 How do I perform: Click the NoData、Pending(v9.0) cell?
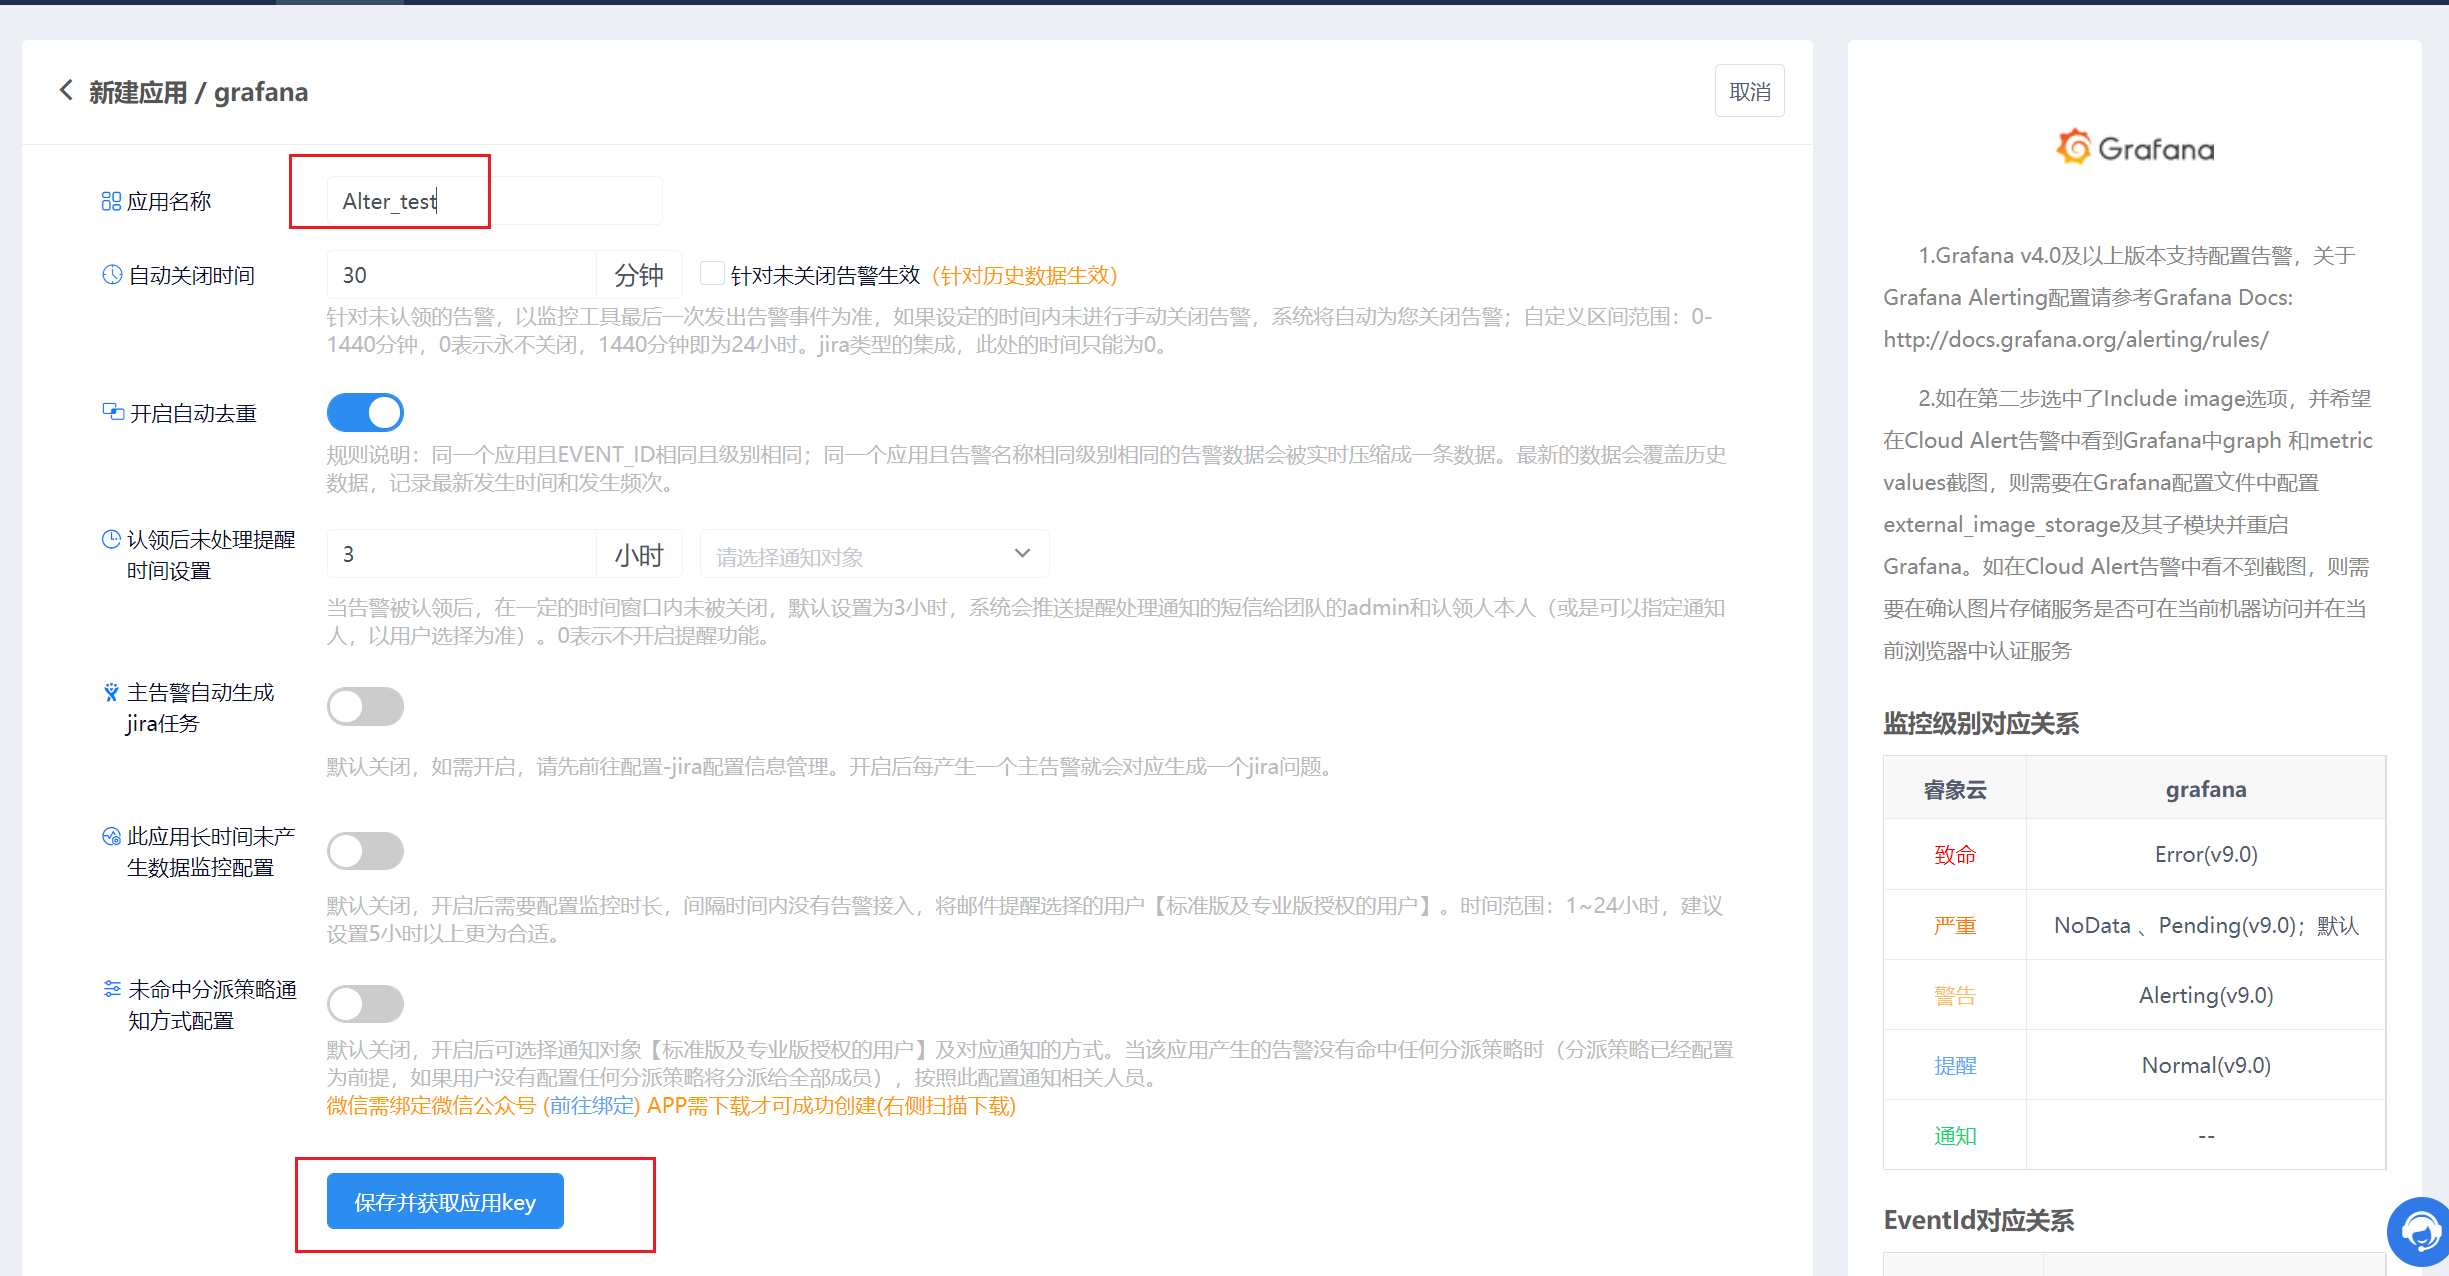(x=2206, y=925)
